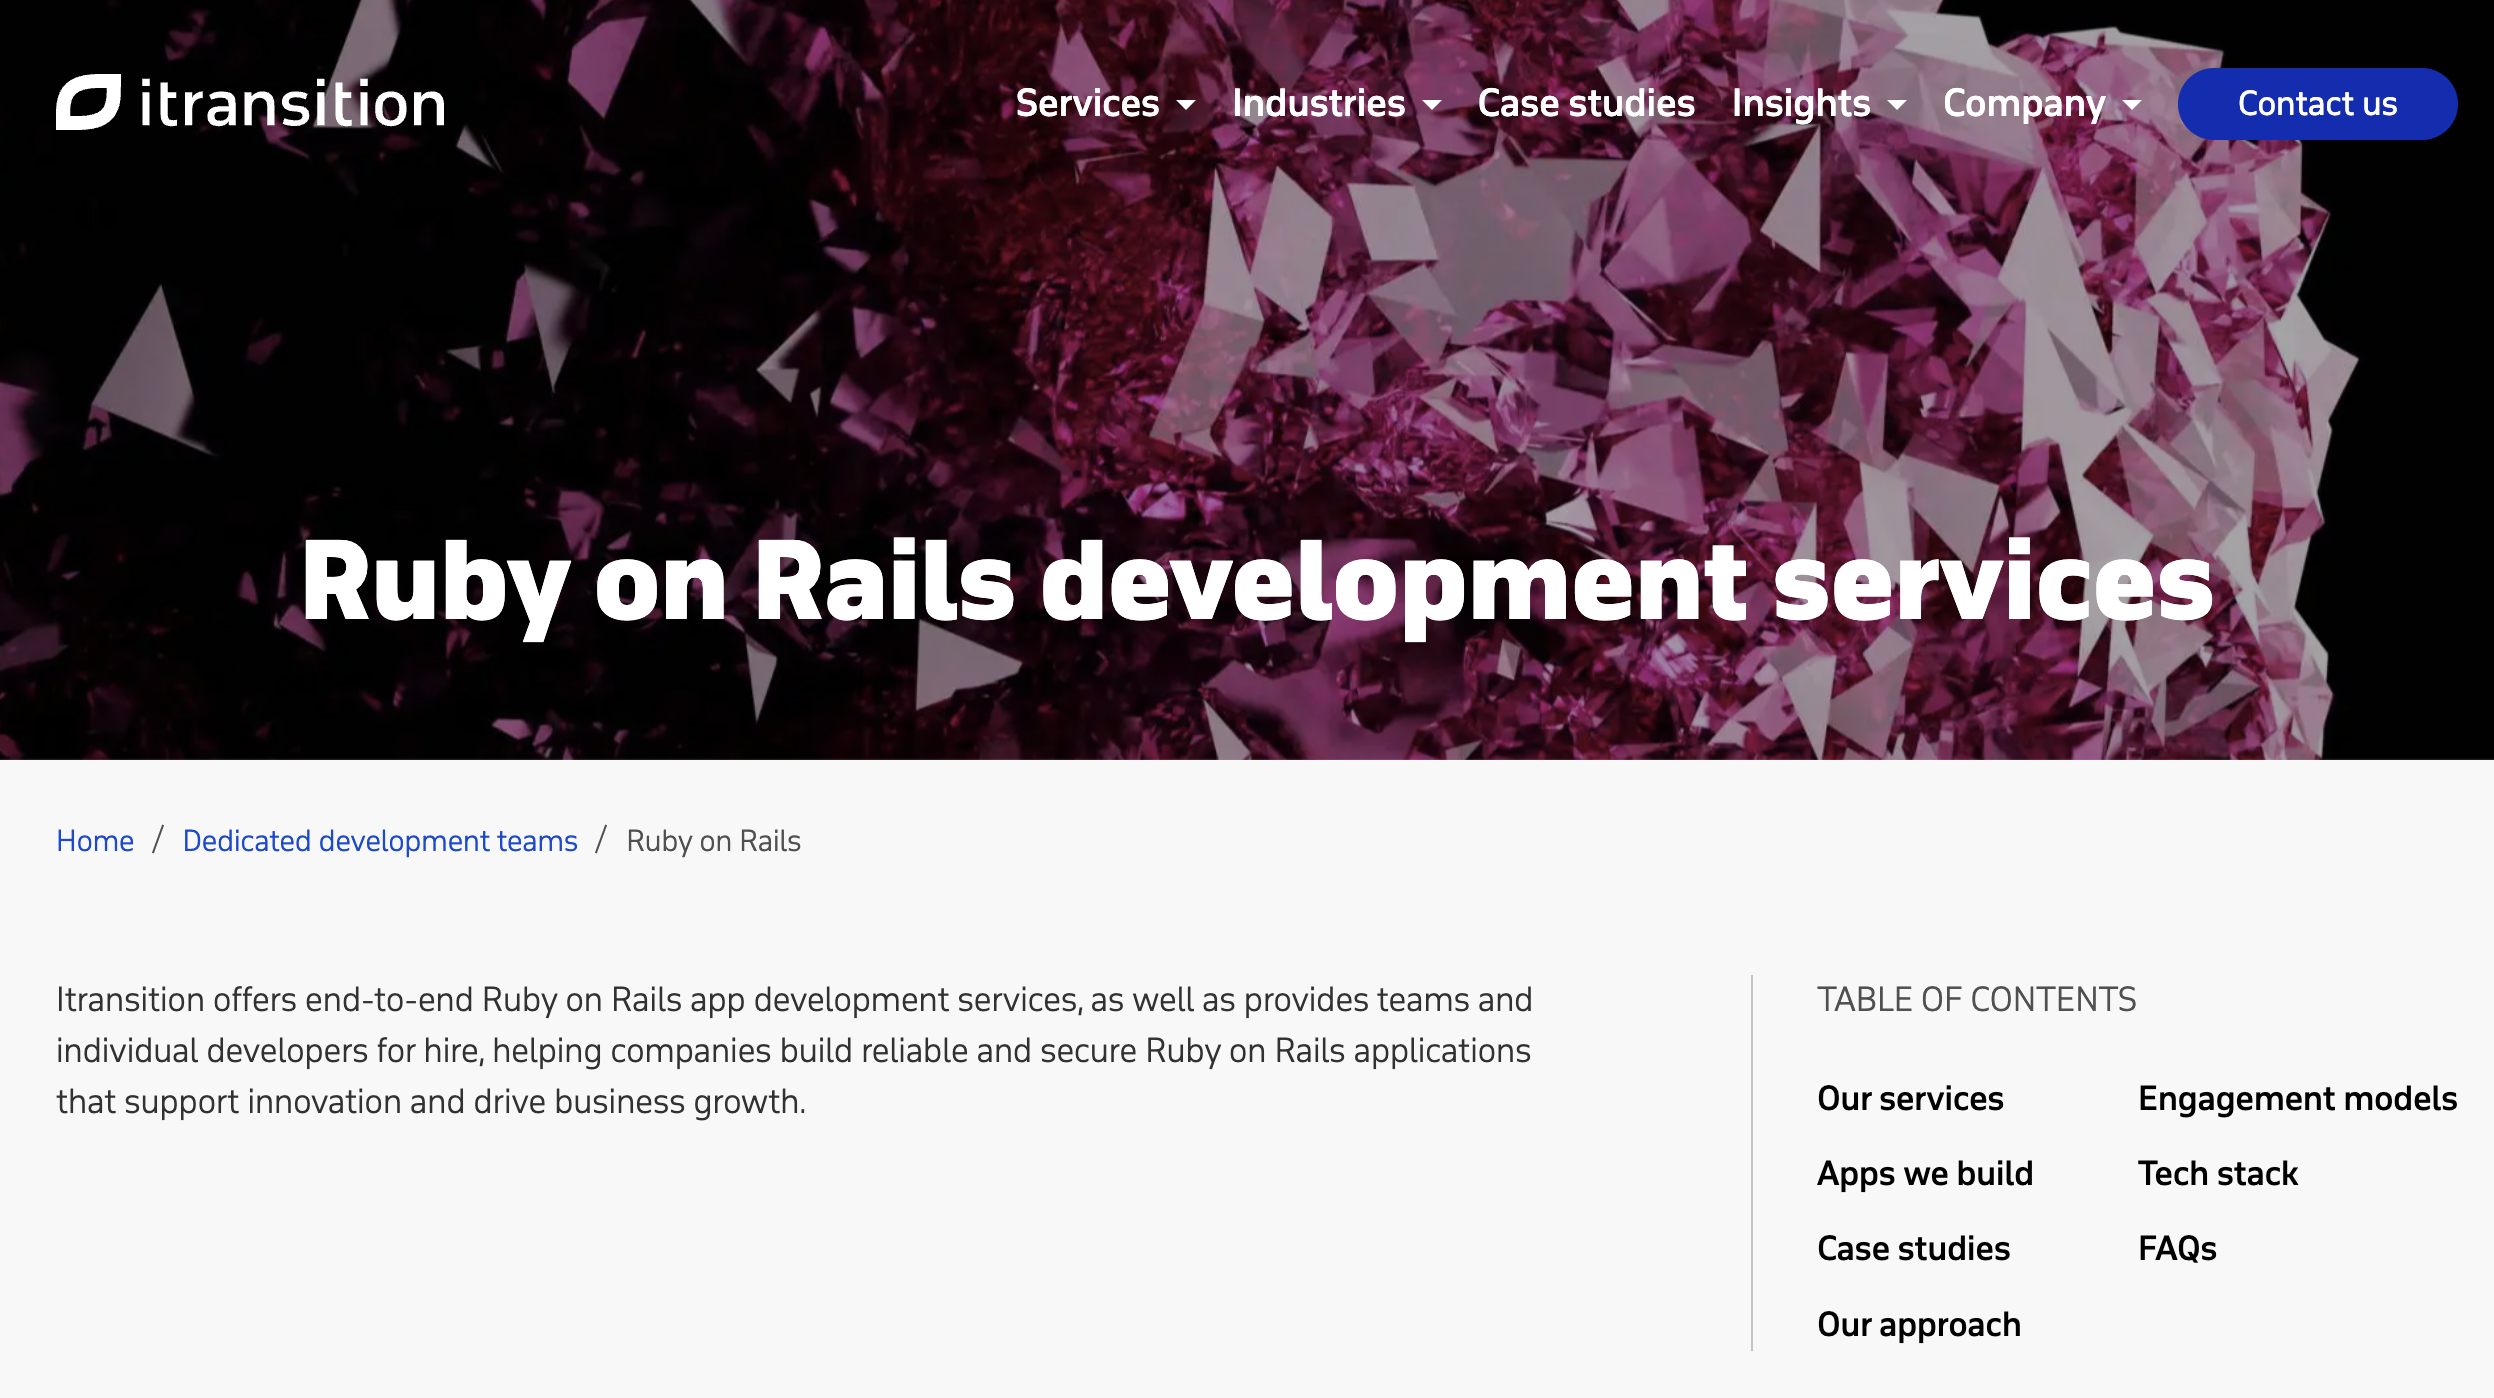Jump to Tech stack section
The height and width of the screenshot is (1398, 2494).
2218,1174
